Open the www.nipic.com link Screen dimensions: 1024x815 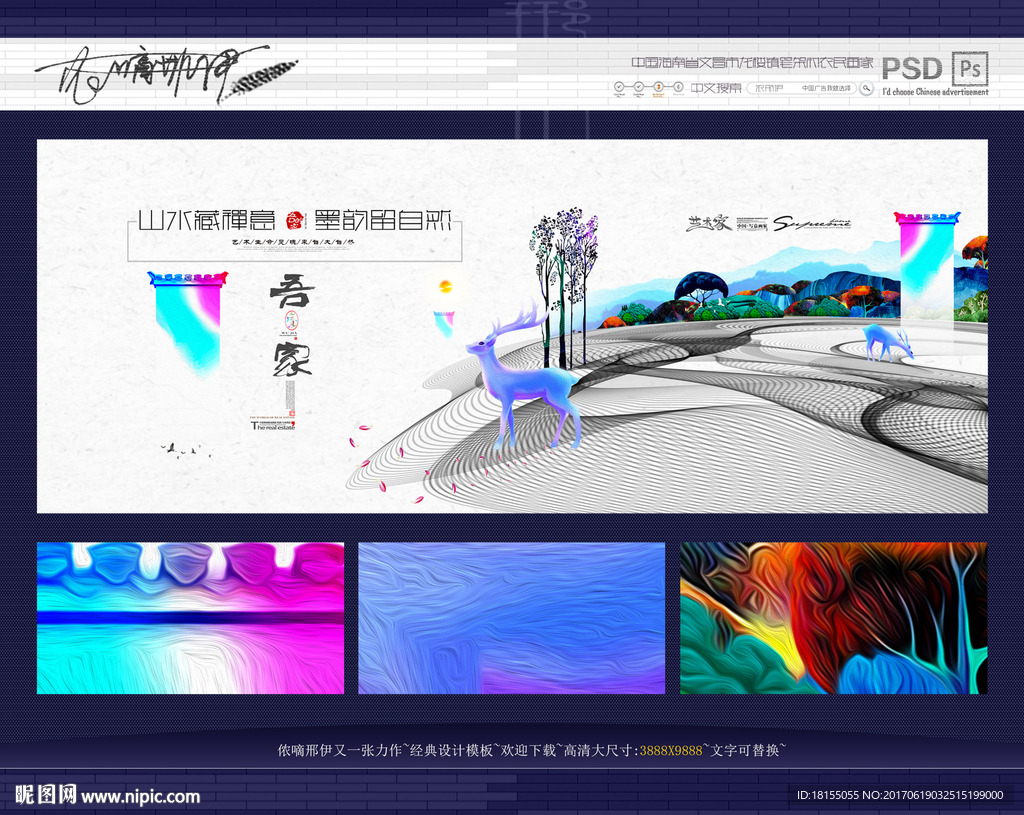point(140,796)
